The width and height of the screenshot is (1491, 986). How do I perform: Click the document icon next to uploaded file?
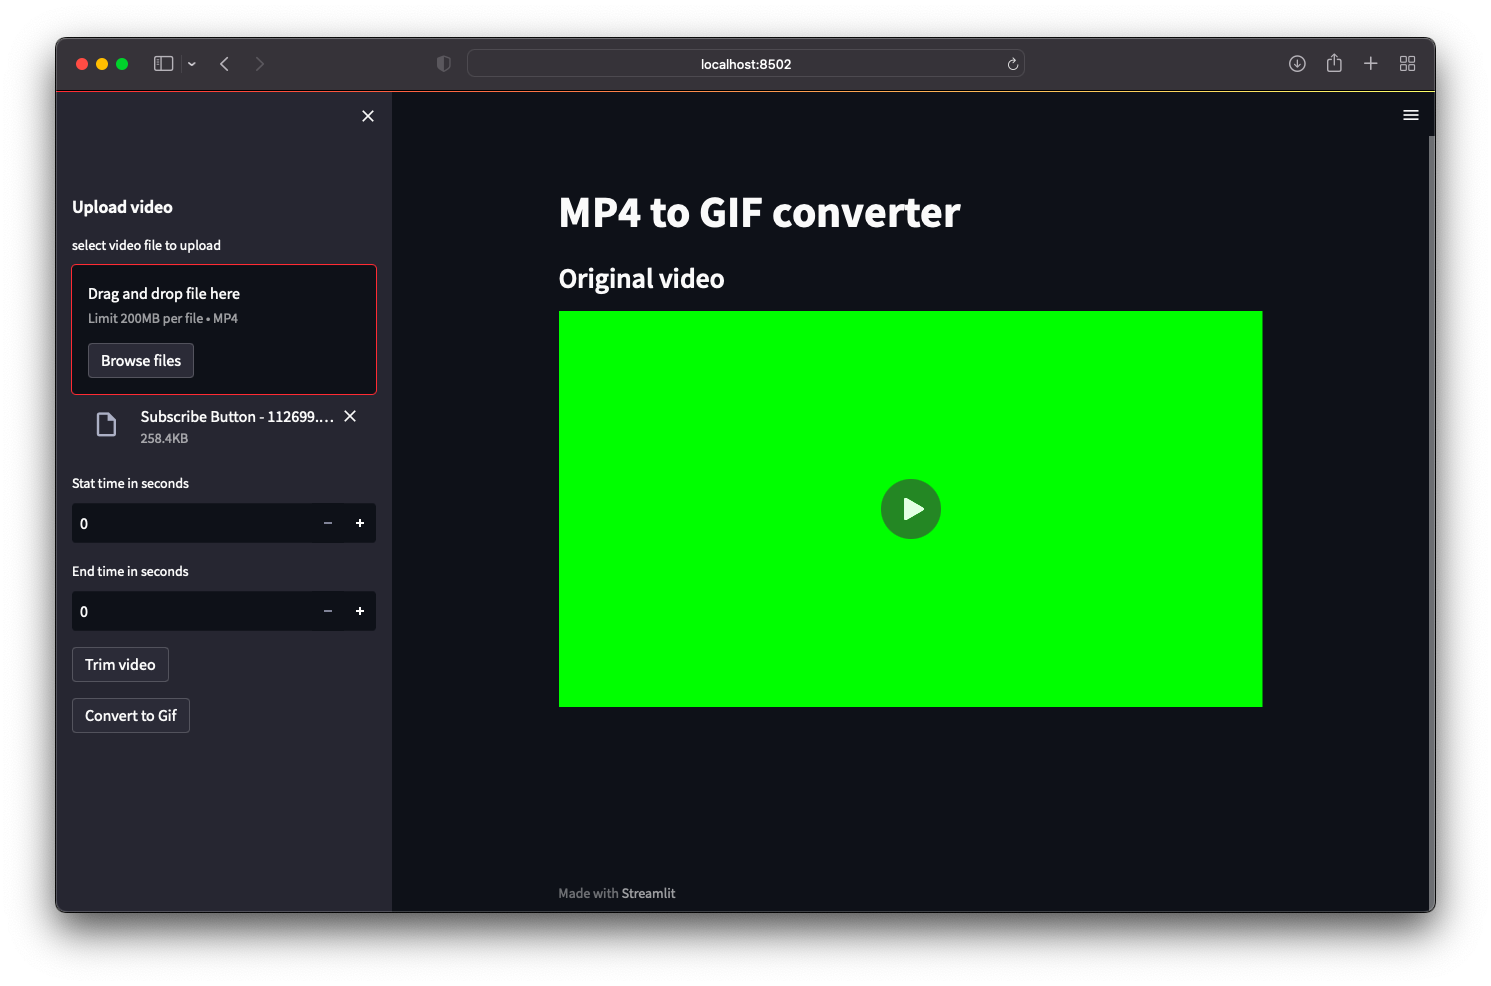click(x=105, y=424)
